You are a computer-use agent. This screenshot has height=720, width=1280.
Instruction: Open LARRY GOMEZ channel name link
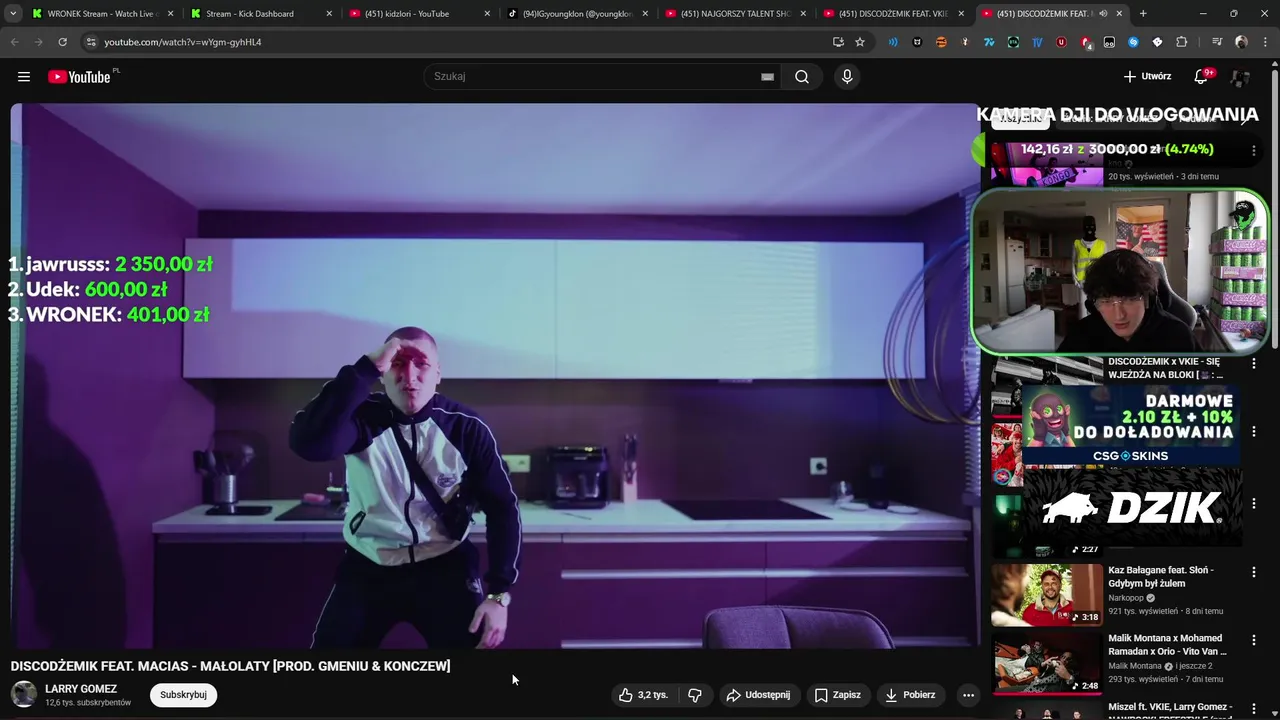81,689
